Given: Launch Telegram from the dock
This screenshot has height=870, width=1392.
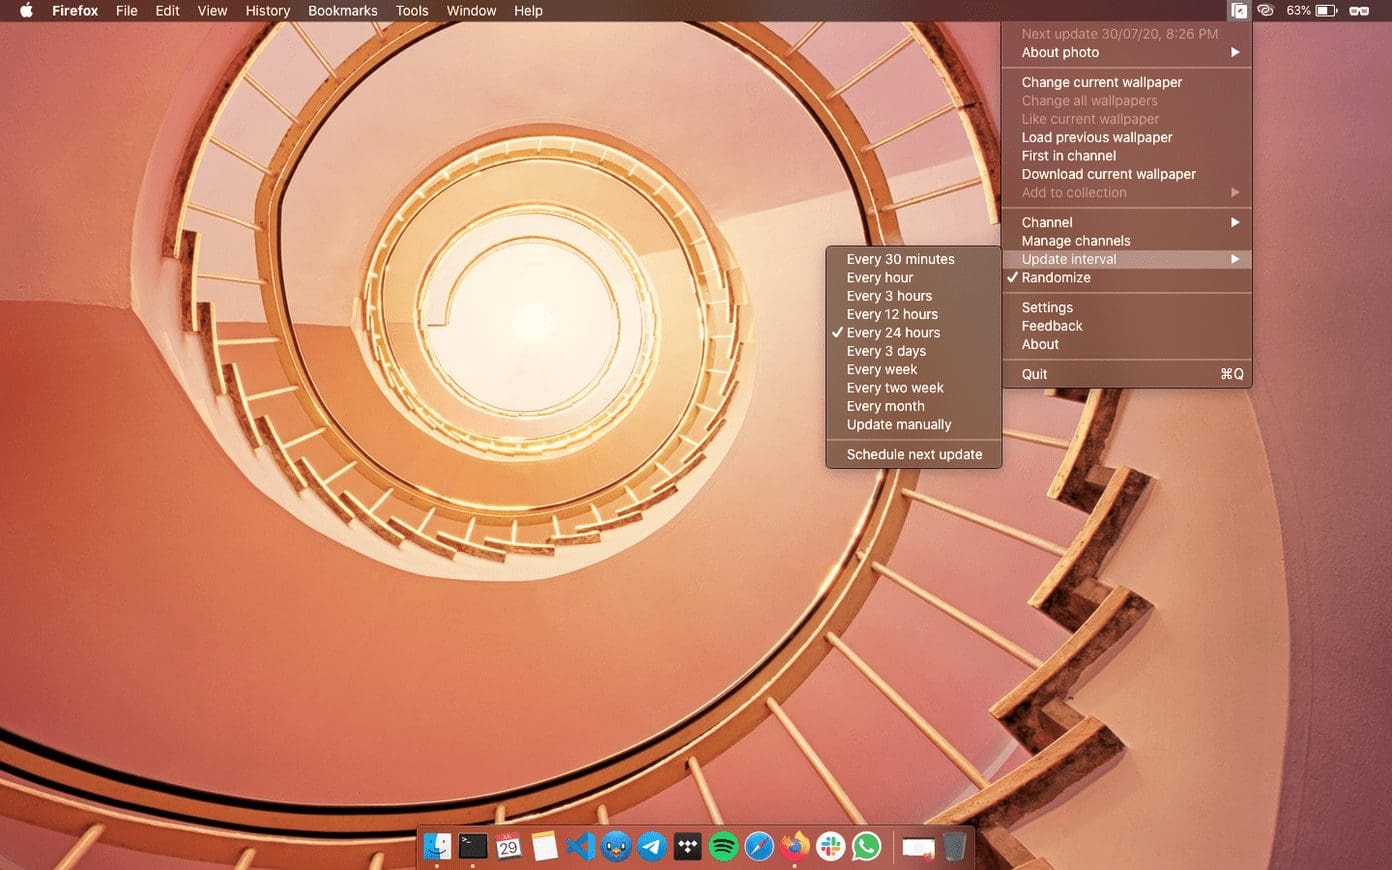Looking at the screenshot, I should 652,846.
